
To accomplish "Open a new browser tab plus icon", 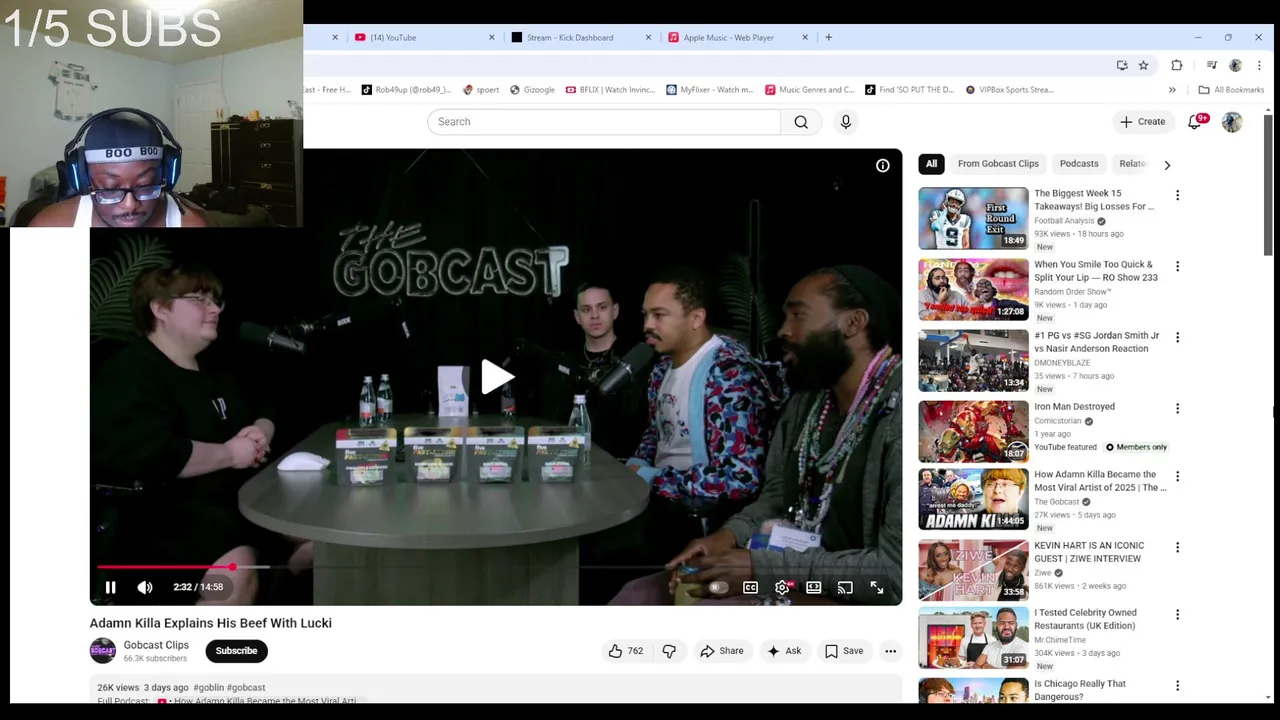I will (828, 37).
